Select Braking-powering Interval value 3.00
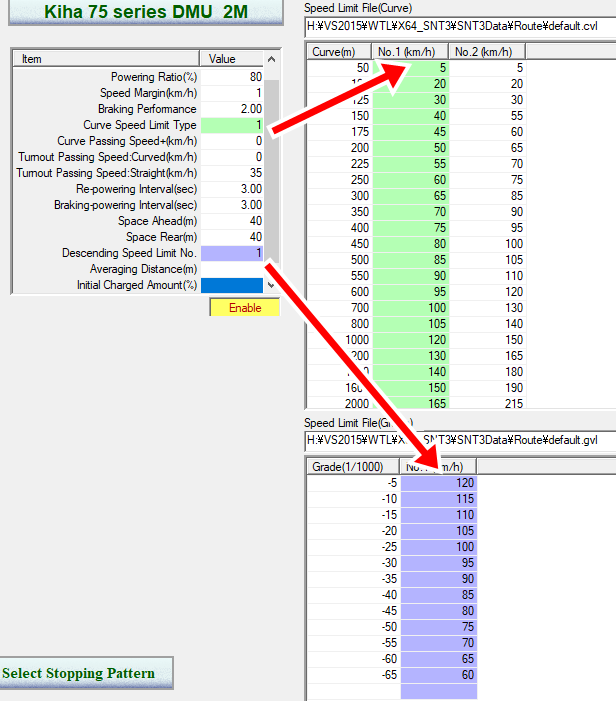616x701 pixels. [x=232, y=205]
